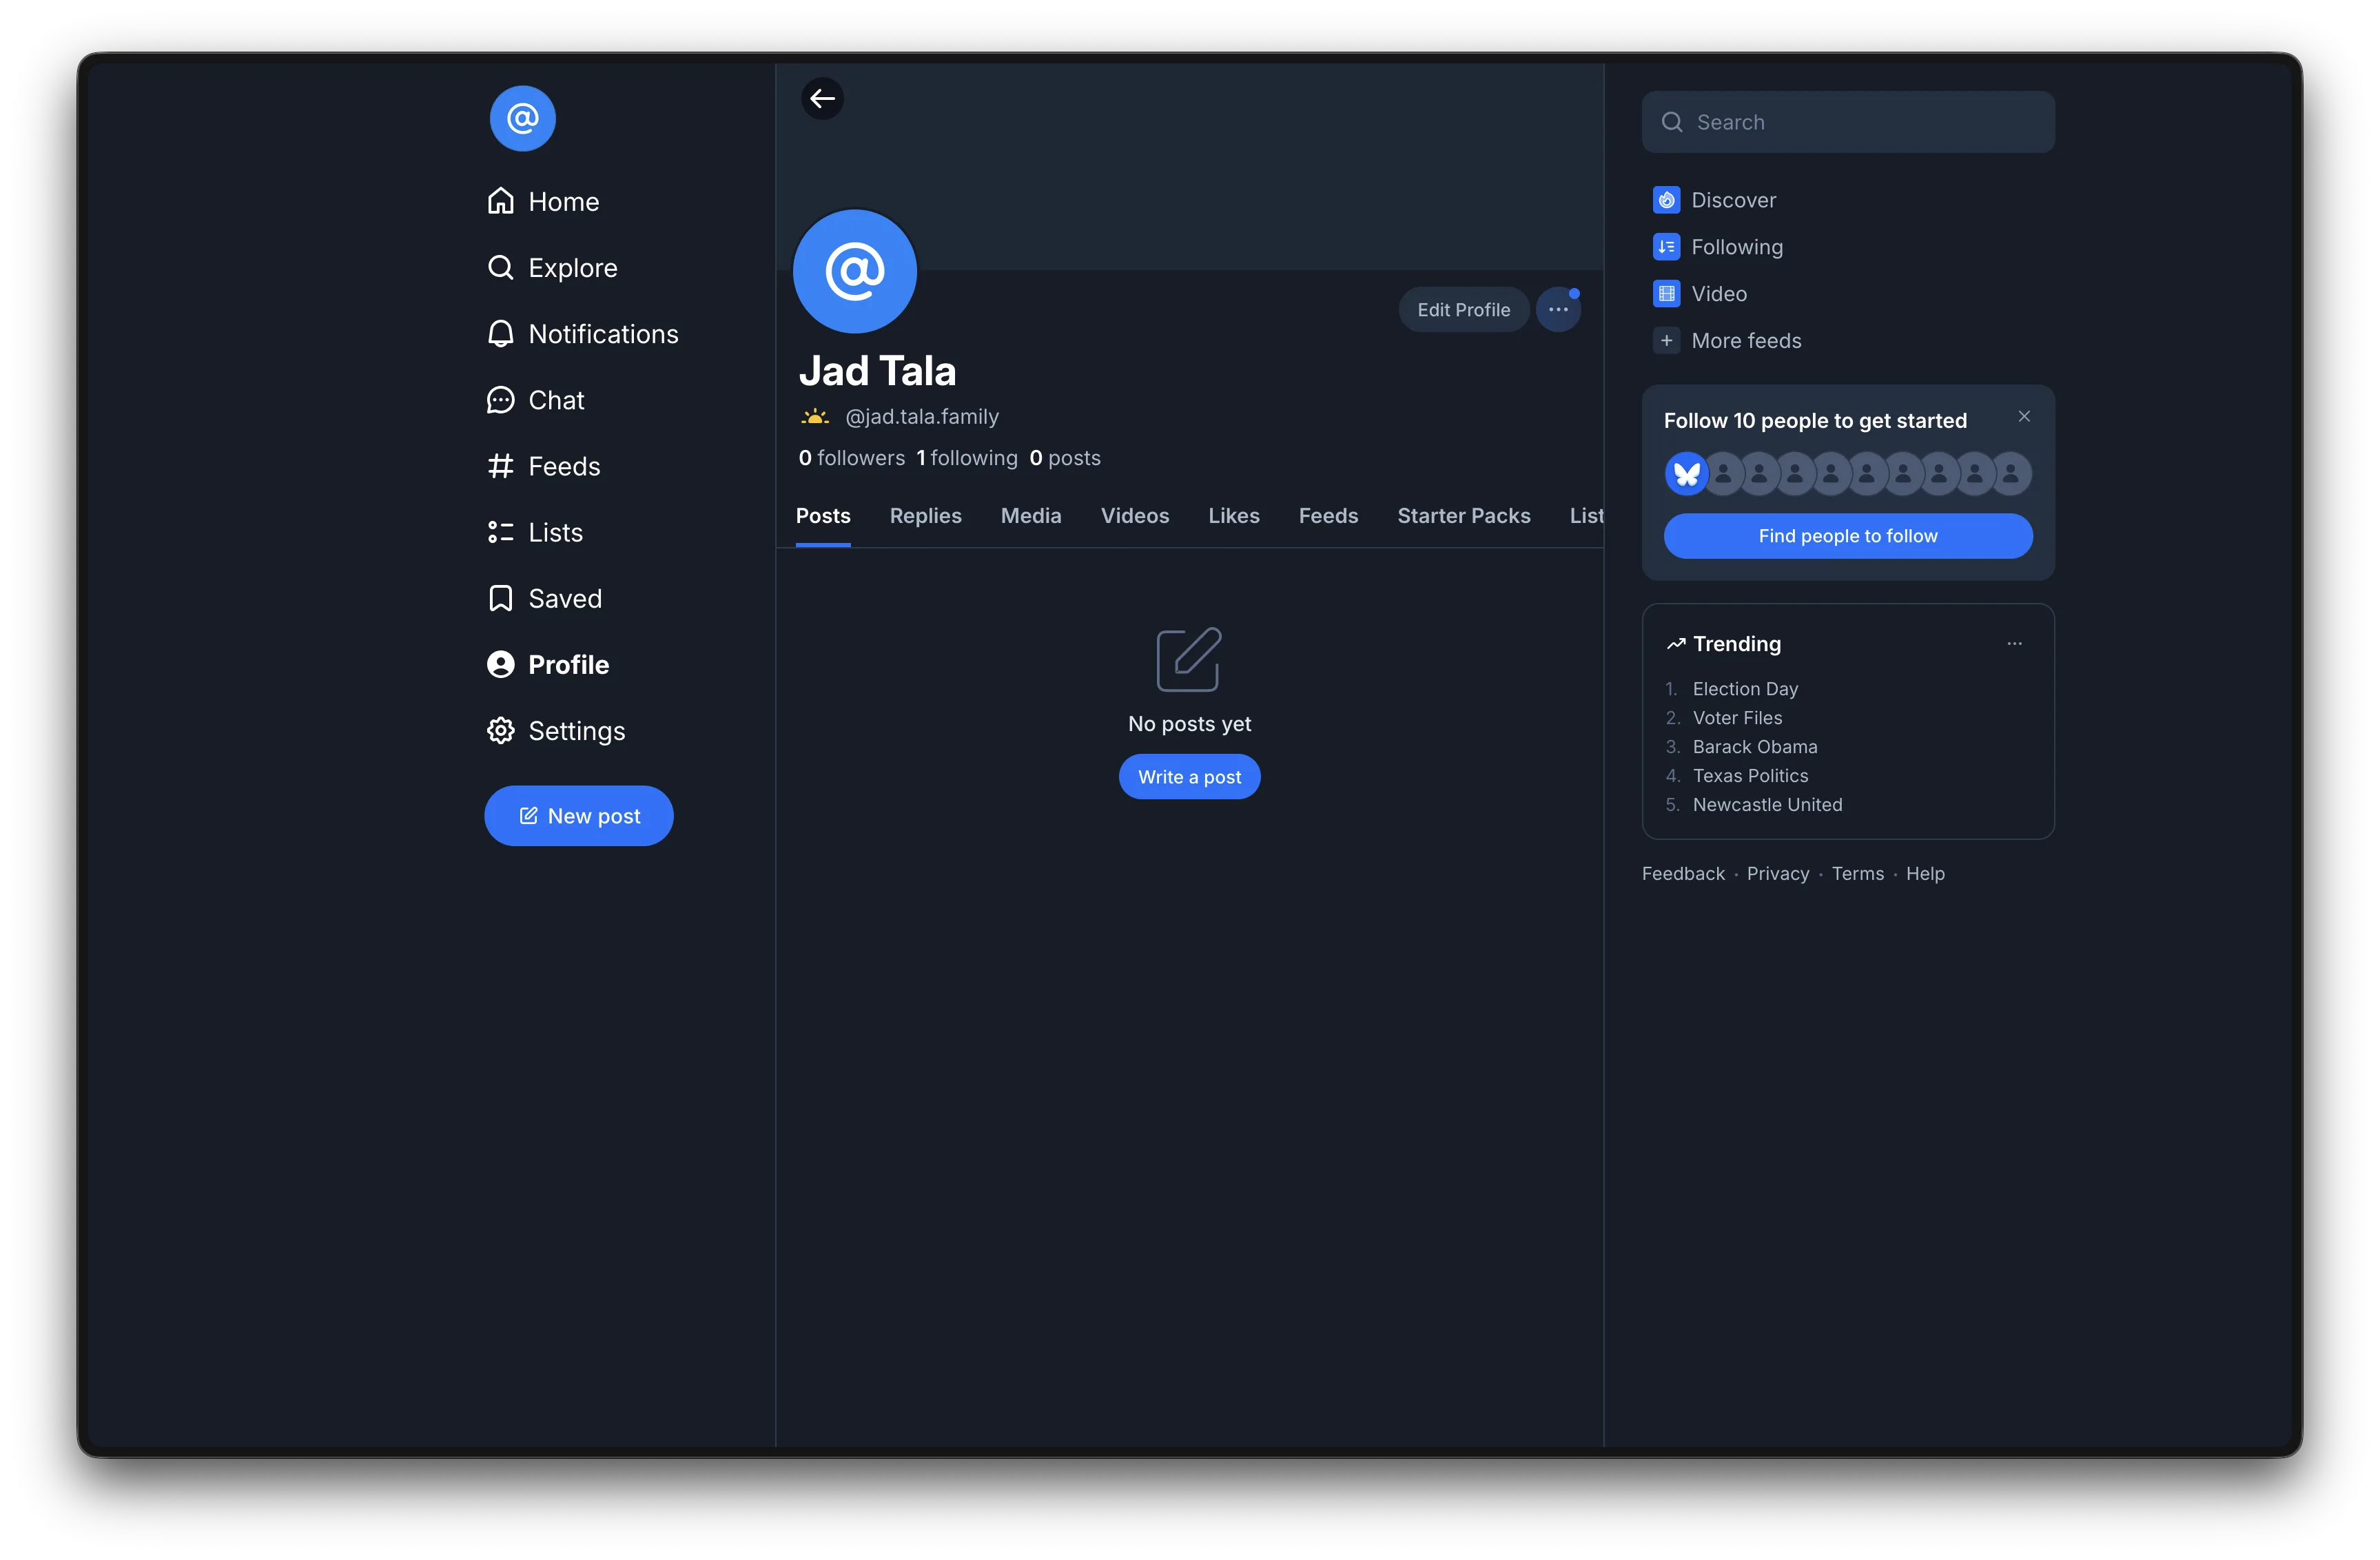Open Chat from sidebar
This screenshot has height=1560, width=2380.
pyautogui.click(x=535, y=400)
